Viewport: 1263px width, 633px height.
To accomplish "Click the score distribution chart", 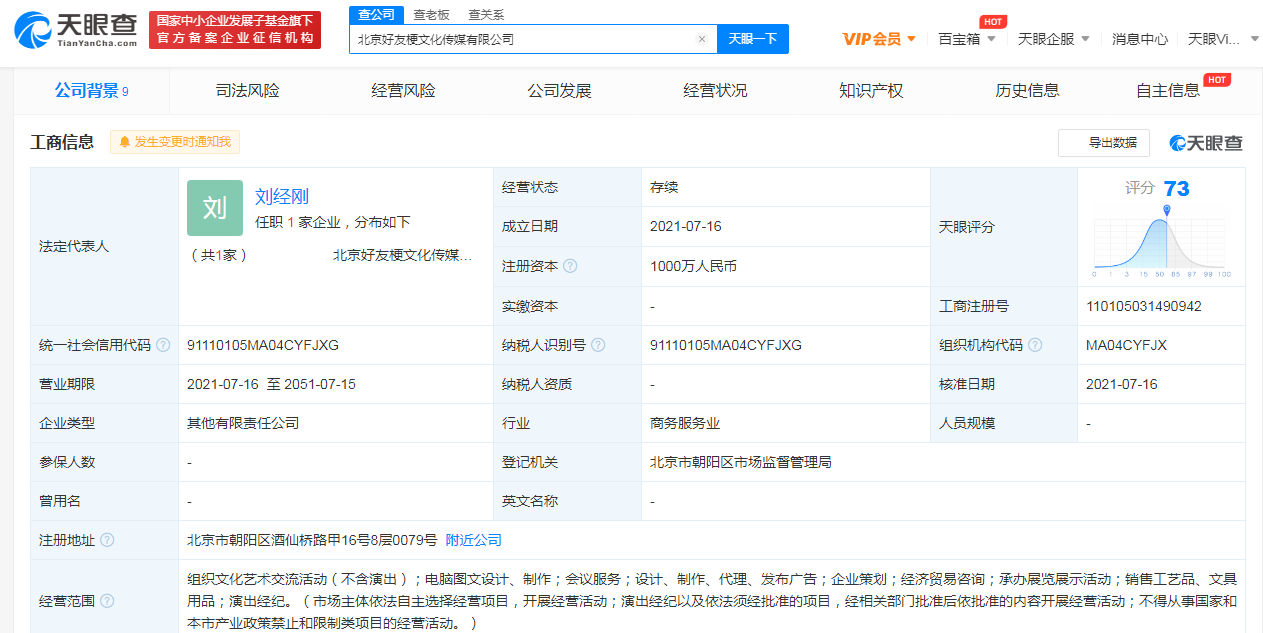I will [x=1162, y=242].
